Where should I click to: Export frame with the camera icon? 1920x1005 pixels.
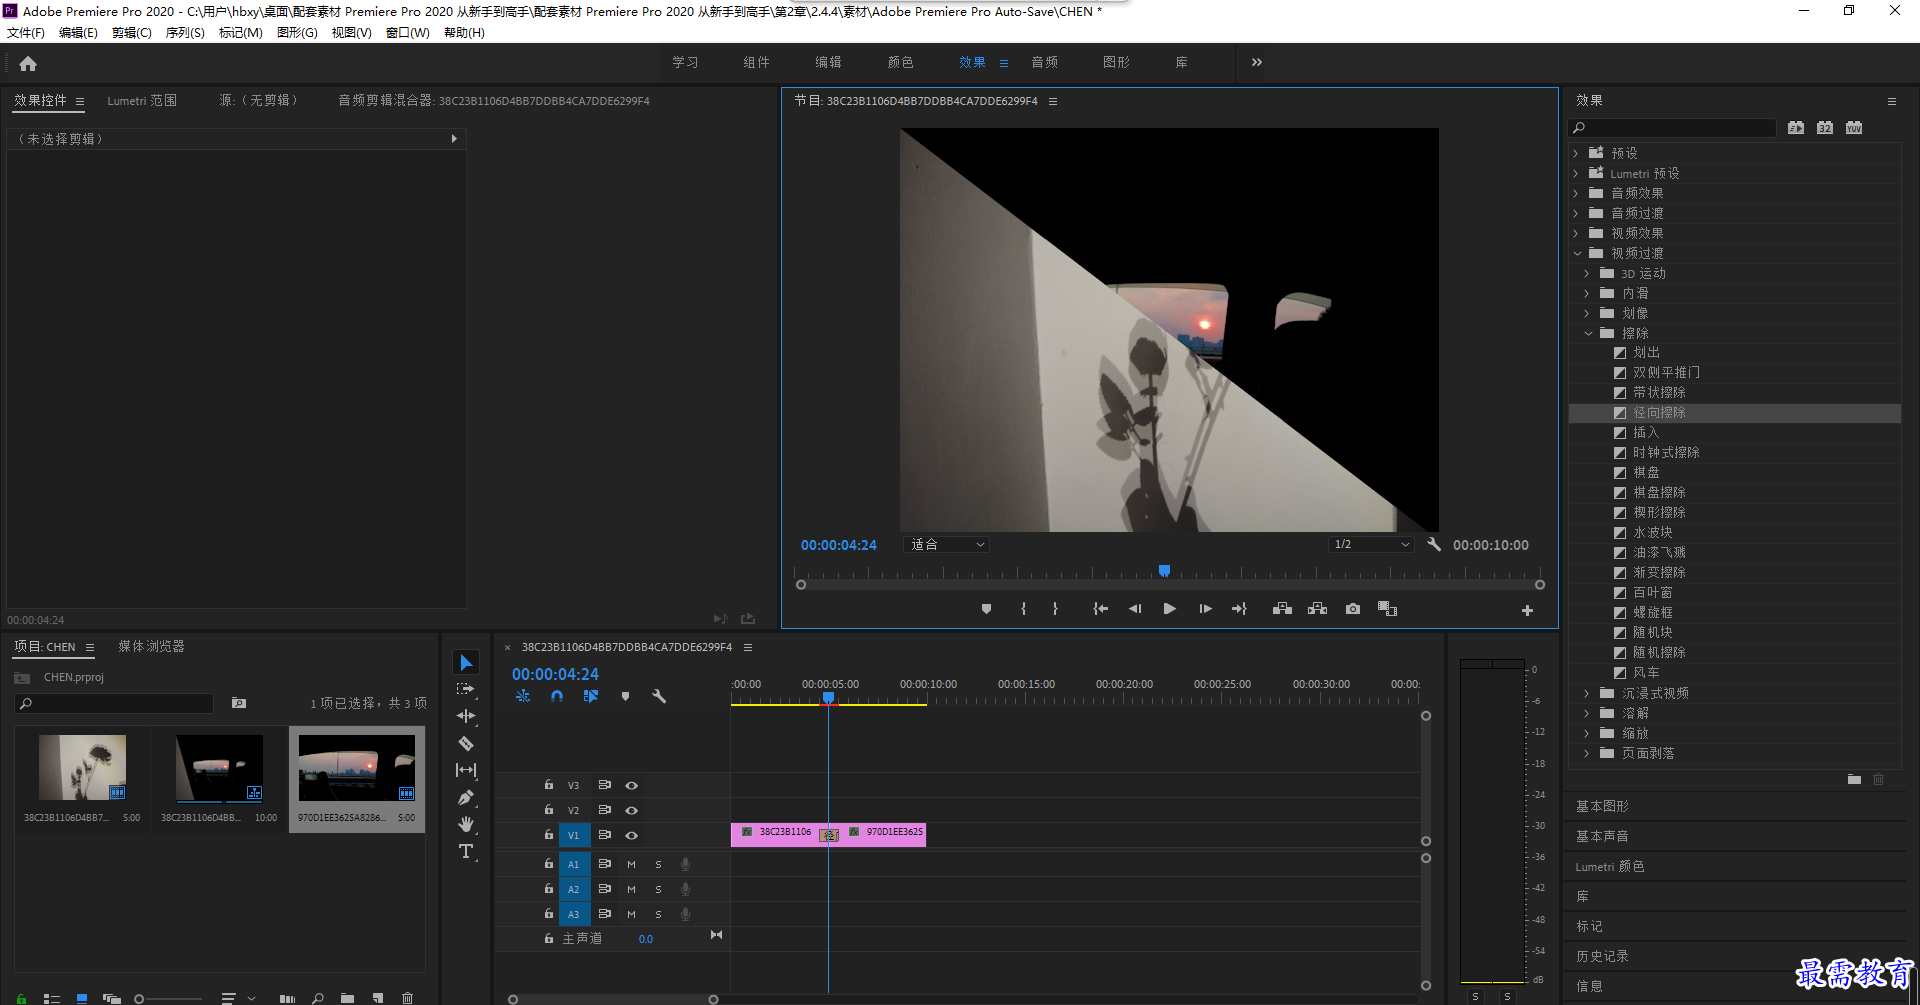point(1353,609)
